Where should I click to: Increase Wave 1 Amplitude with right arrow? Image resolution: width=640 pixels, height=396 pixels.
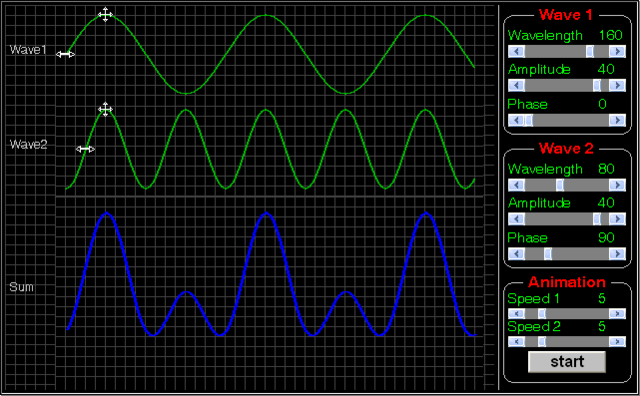(617, 85)
